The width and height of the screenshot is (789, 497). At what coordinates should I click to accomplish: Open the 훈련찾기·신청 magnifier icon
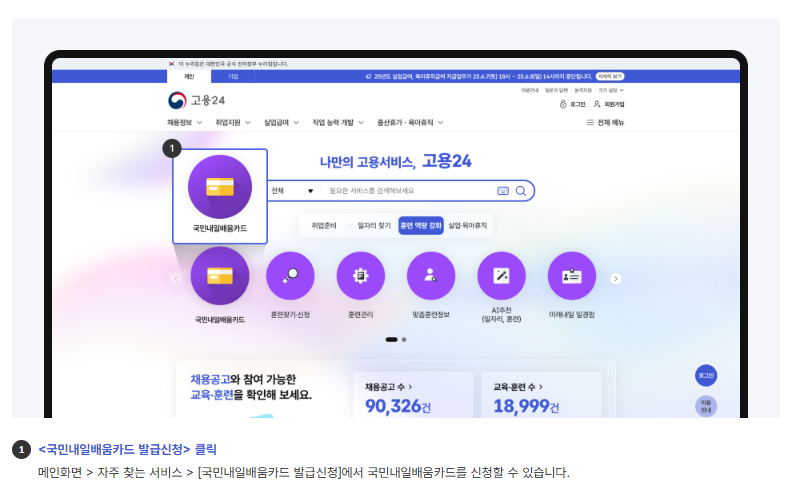pos(290,276)
